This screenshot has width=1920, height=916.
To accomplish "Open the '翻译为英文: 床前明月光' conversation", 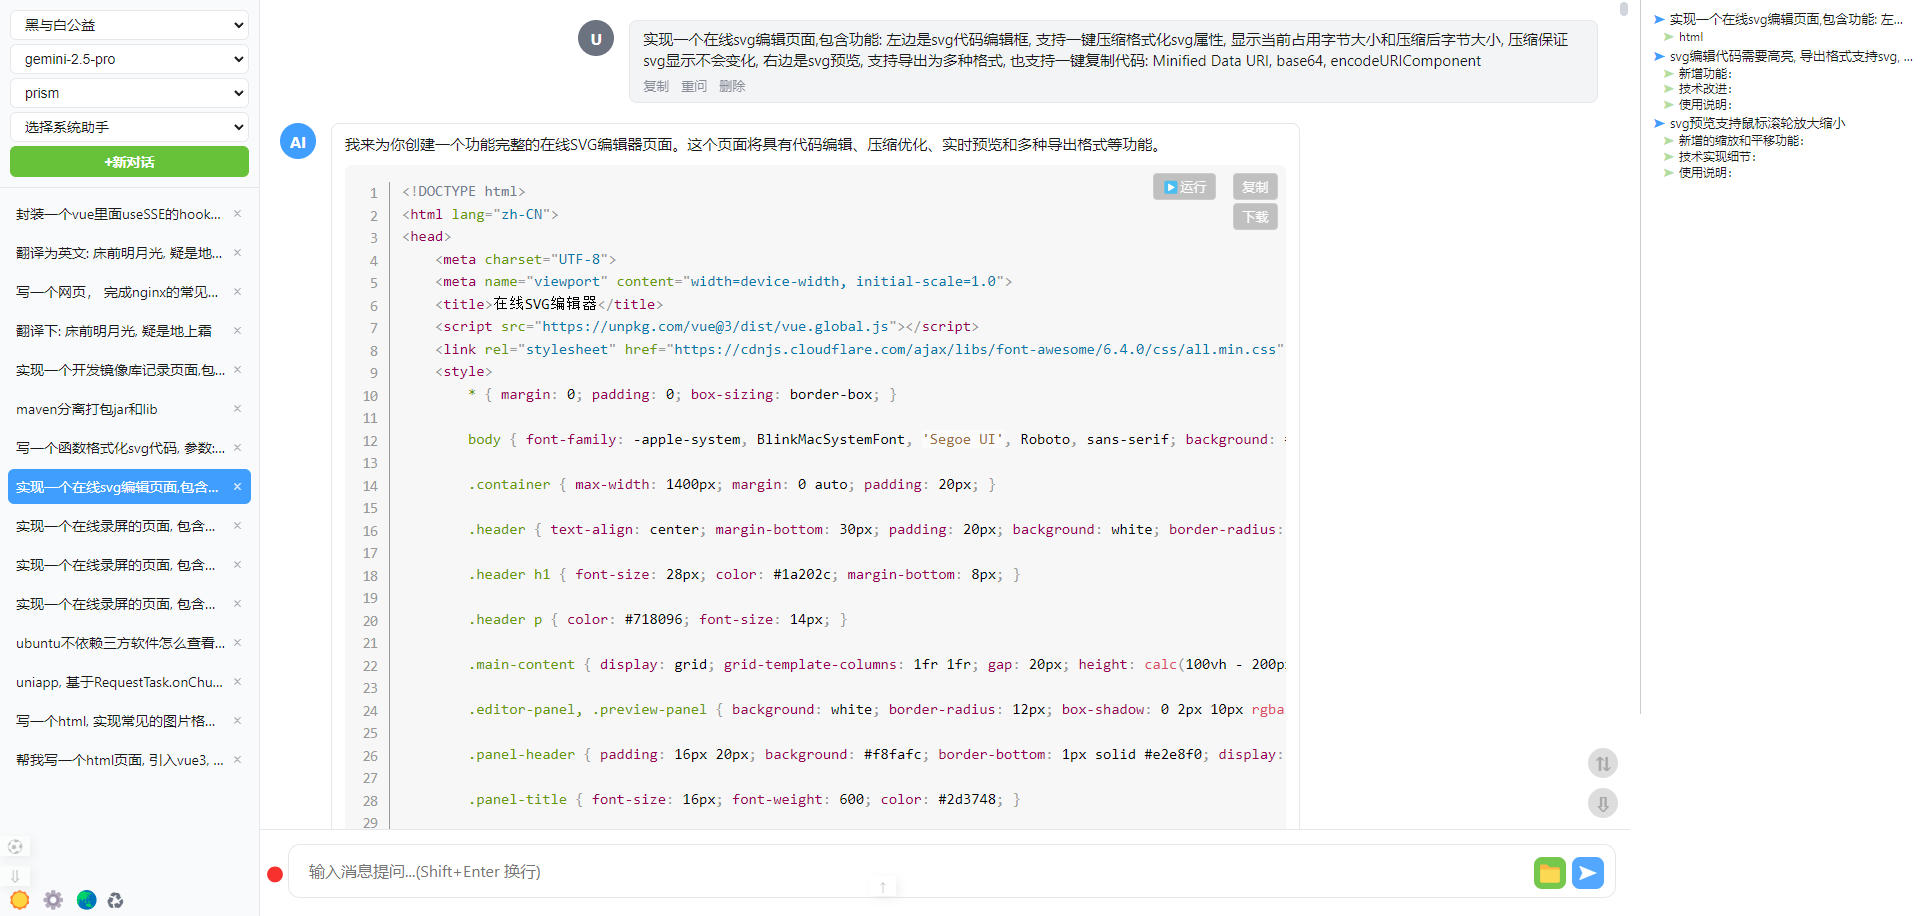I will (x=120, y=253).
